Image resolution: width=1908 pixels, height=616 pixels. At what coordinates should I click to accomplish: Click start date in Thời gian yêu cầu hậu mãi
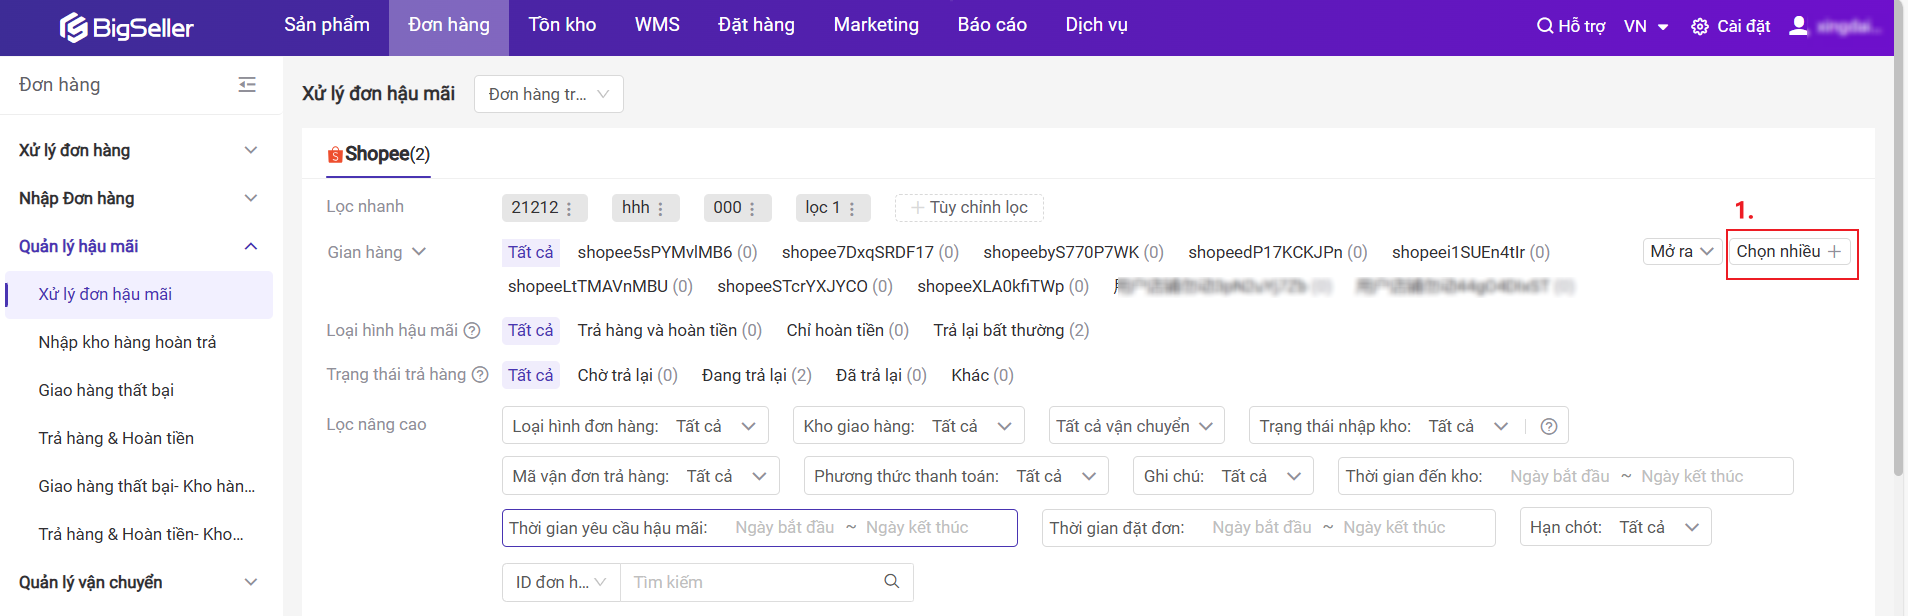coord(784,528)
